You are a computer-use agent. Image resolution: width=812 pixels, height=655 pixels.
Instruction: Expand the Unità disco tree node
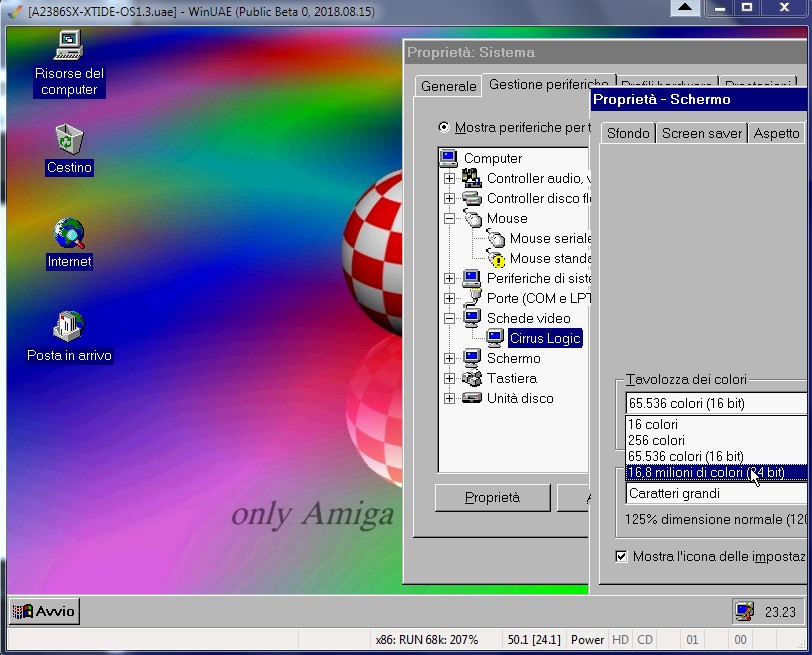449,398
